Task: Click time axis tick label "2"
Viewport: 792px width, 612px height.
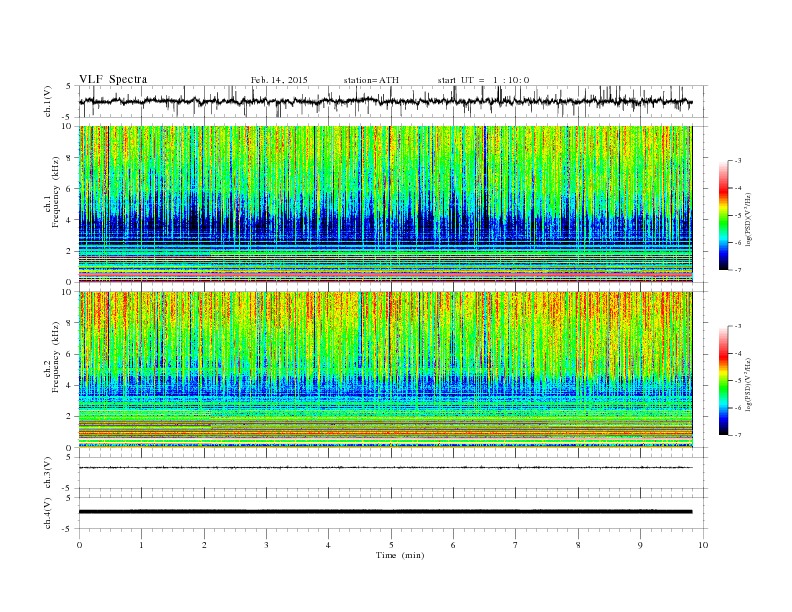Action: 204,545
